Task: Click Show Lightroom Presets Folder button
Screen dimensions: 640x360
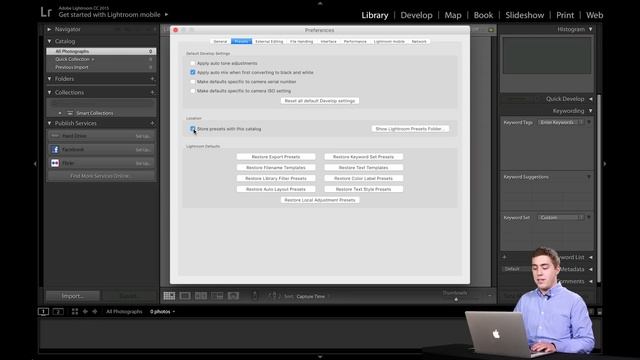Action: tap(410, 129)
